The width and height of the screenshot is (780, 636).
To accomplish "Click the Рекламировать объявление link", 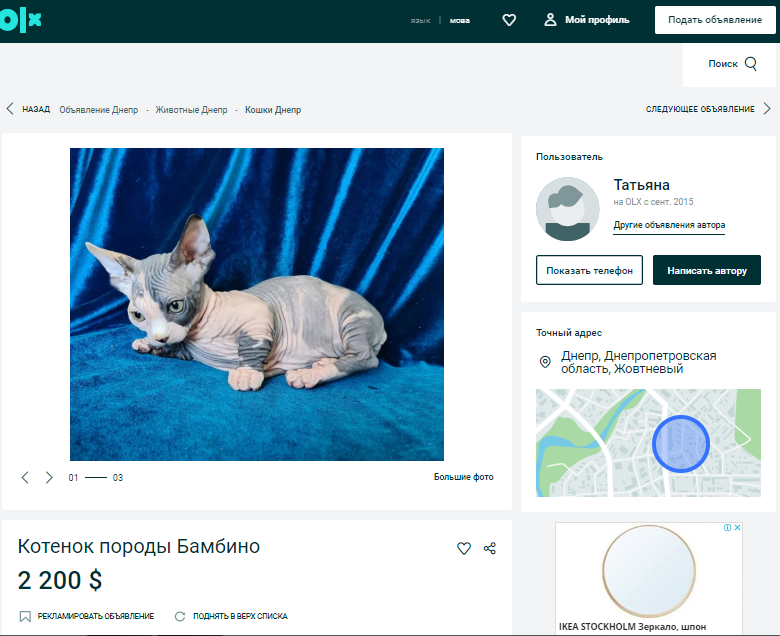I will tap(95, 616).
